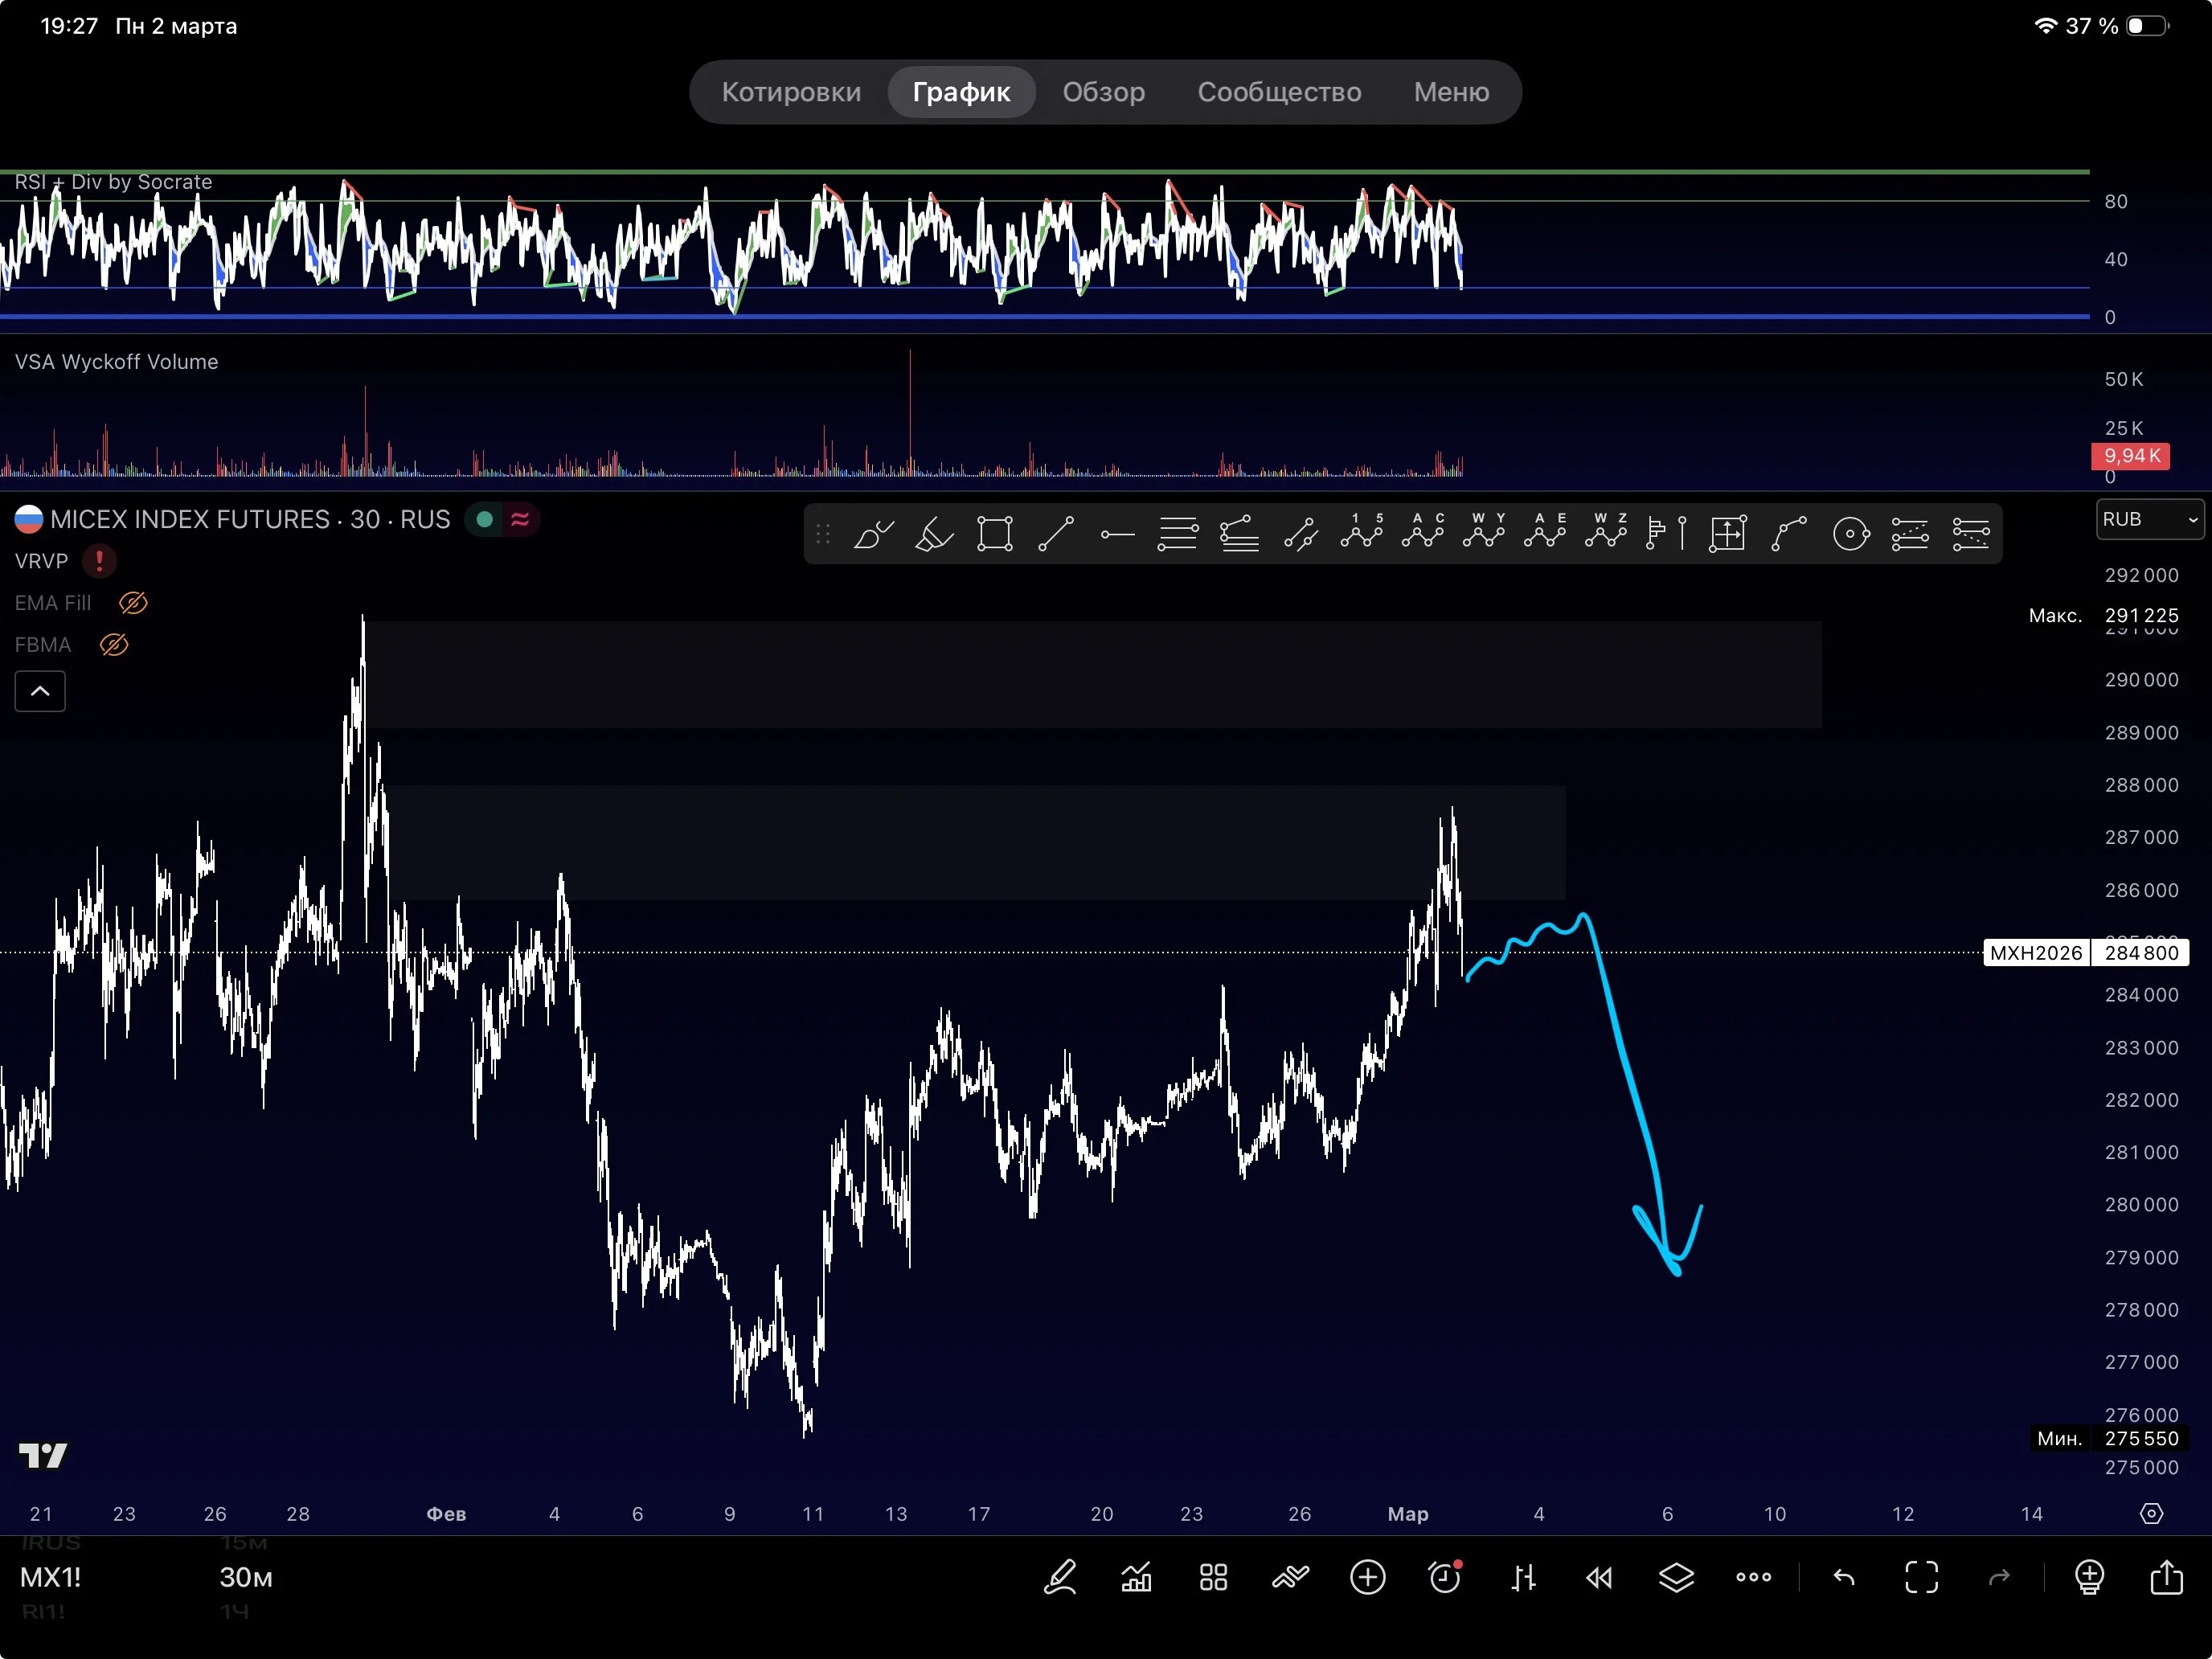Open the MX1! symbol picker

51,1577
